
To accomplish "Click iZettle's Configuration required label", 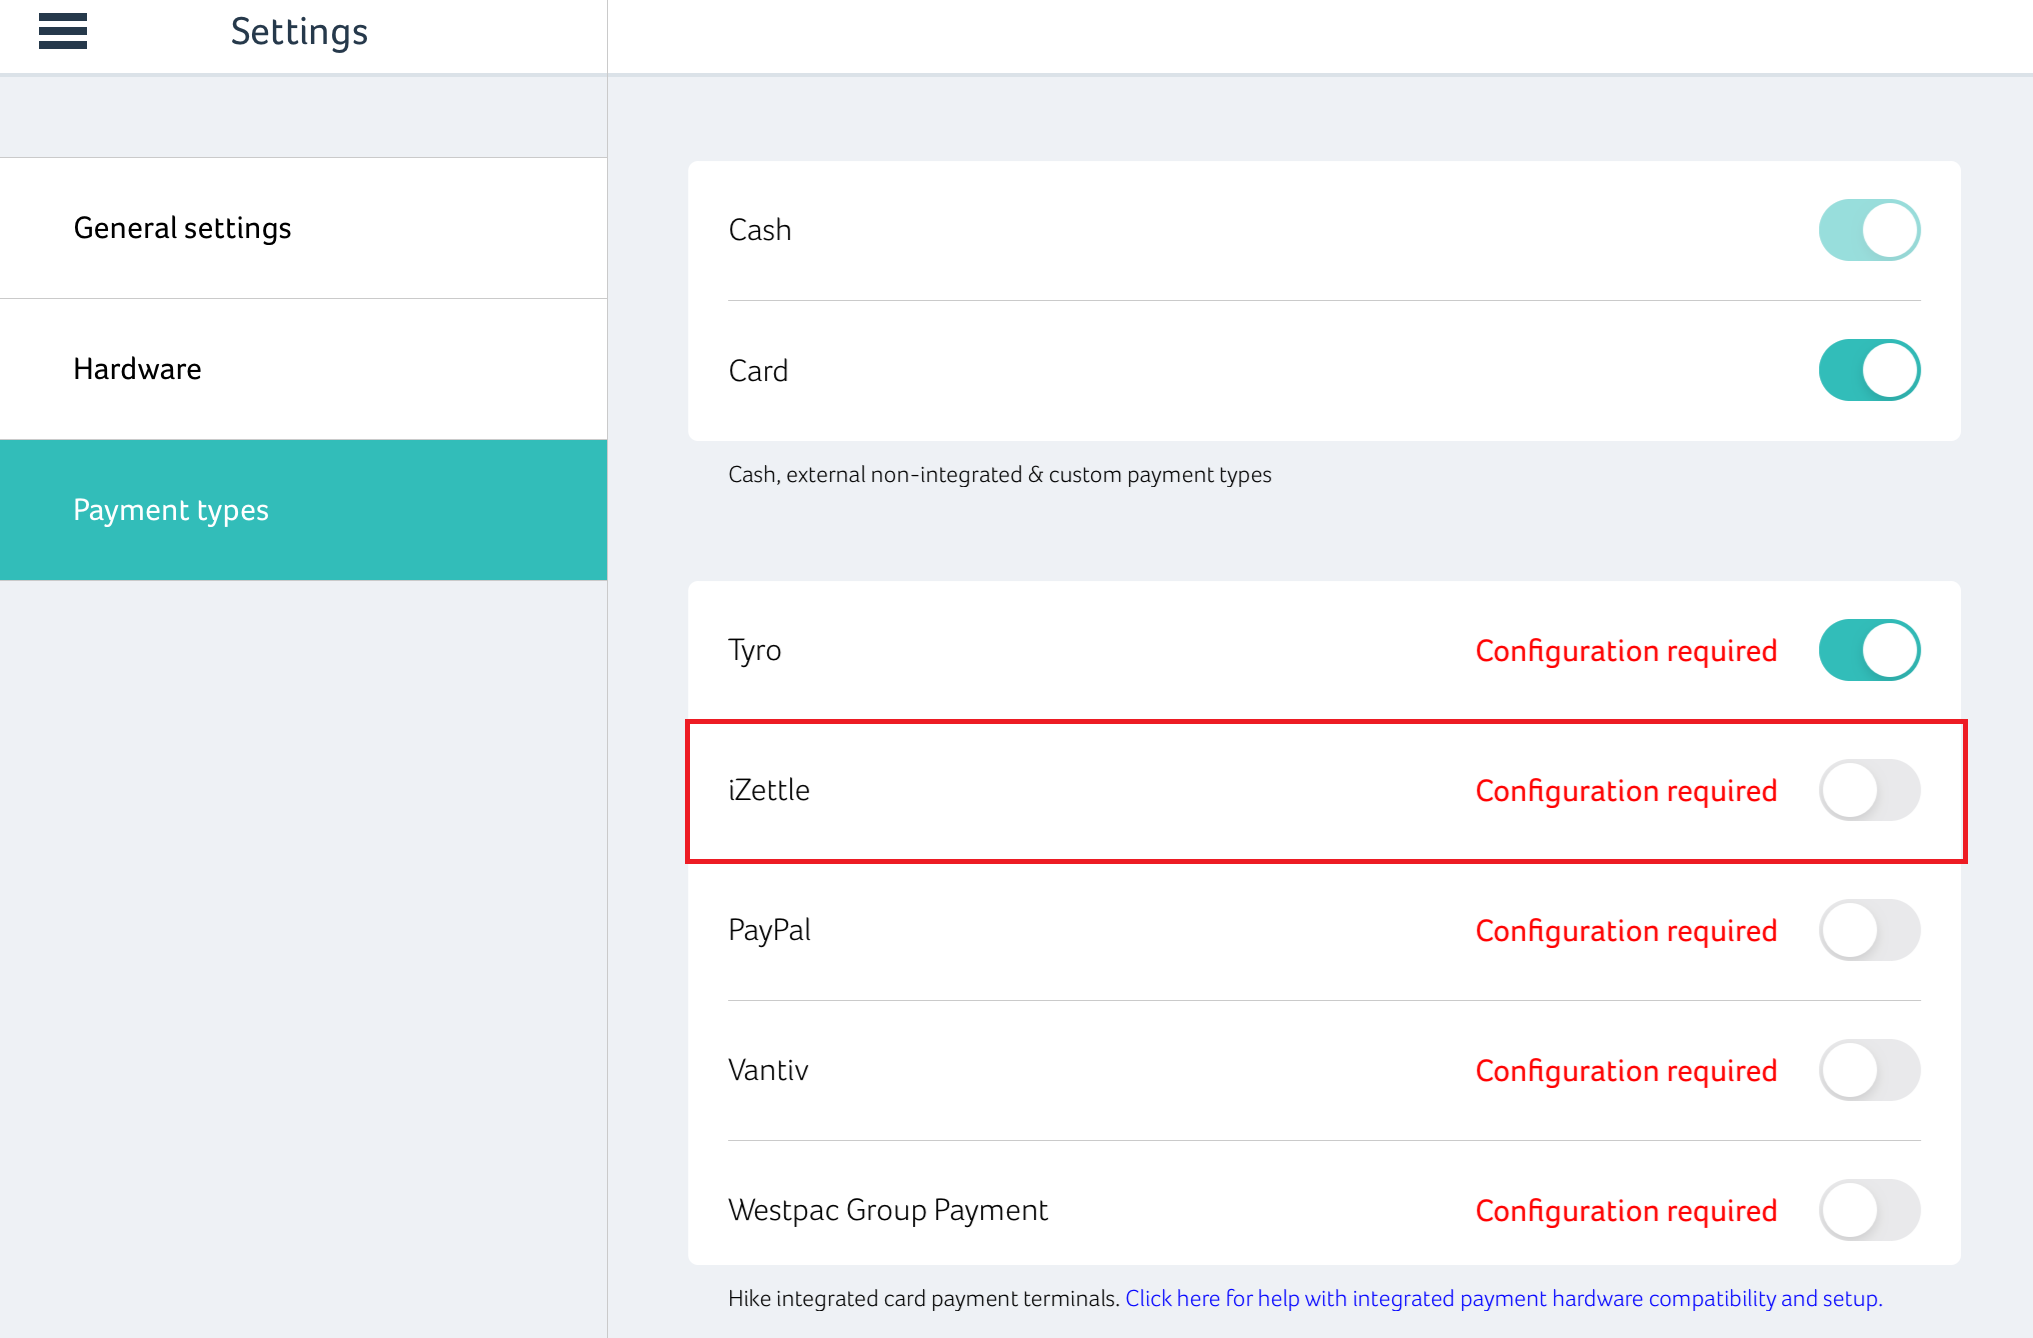I will tap(1626, 791).
